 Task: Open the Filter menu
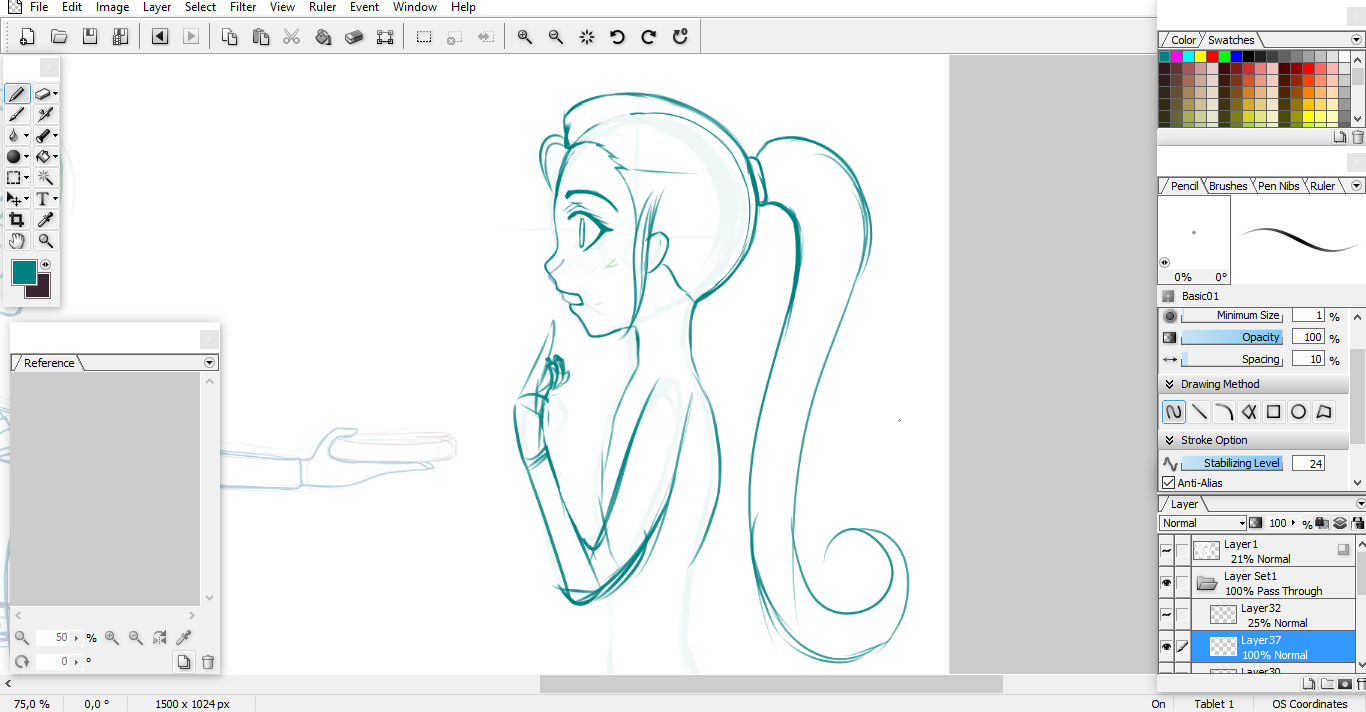click(x=243, y=7)
